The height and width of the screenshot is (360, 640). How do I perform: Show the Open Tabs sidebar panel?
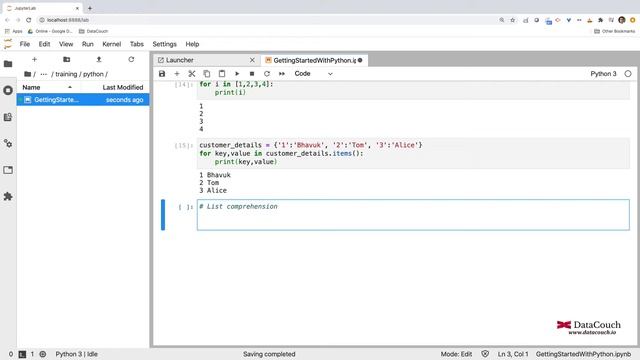click(8, 170)
